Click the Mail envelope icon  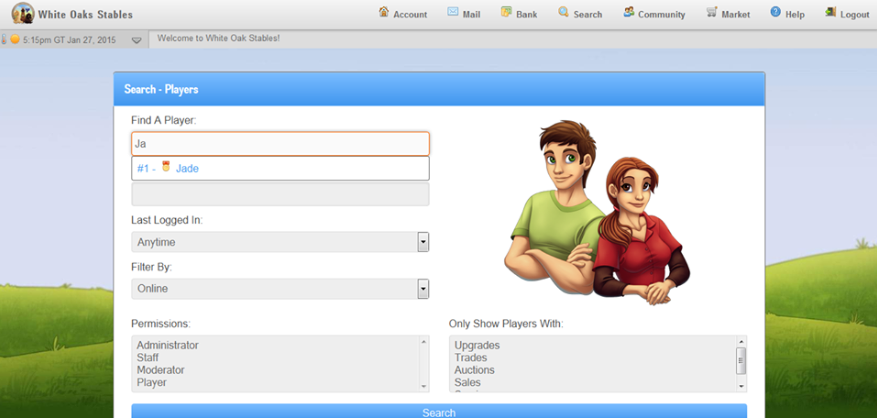point(453,12)
